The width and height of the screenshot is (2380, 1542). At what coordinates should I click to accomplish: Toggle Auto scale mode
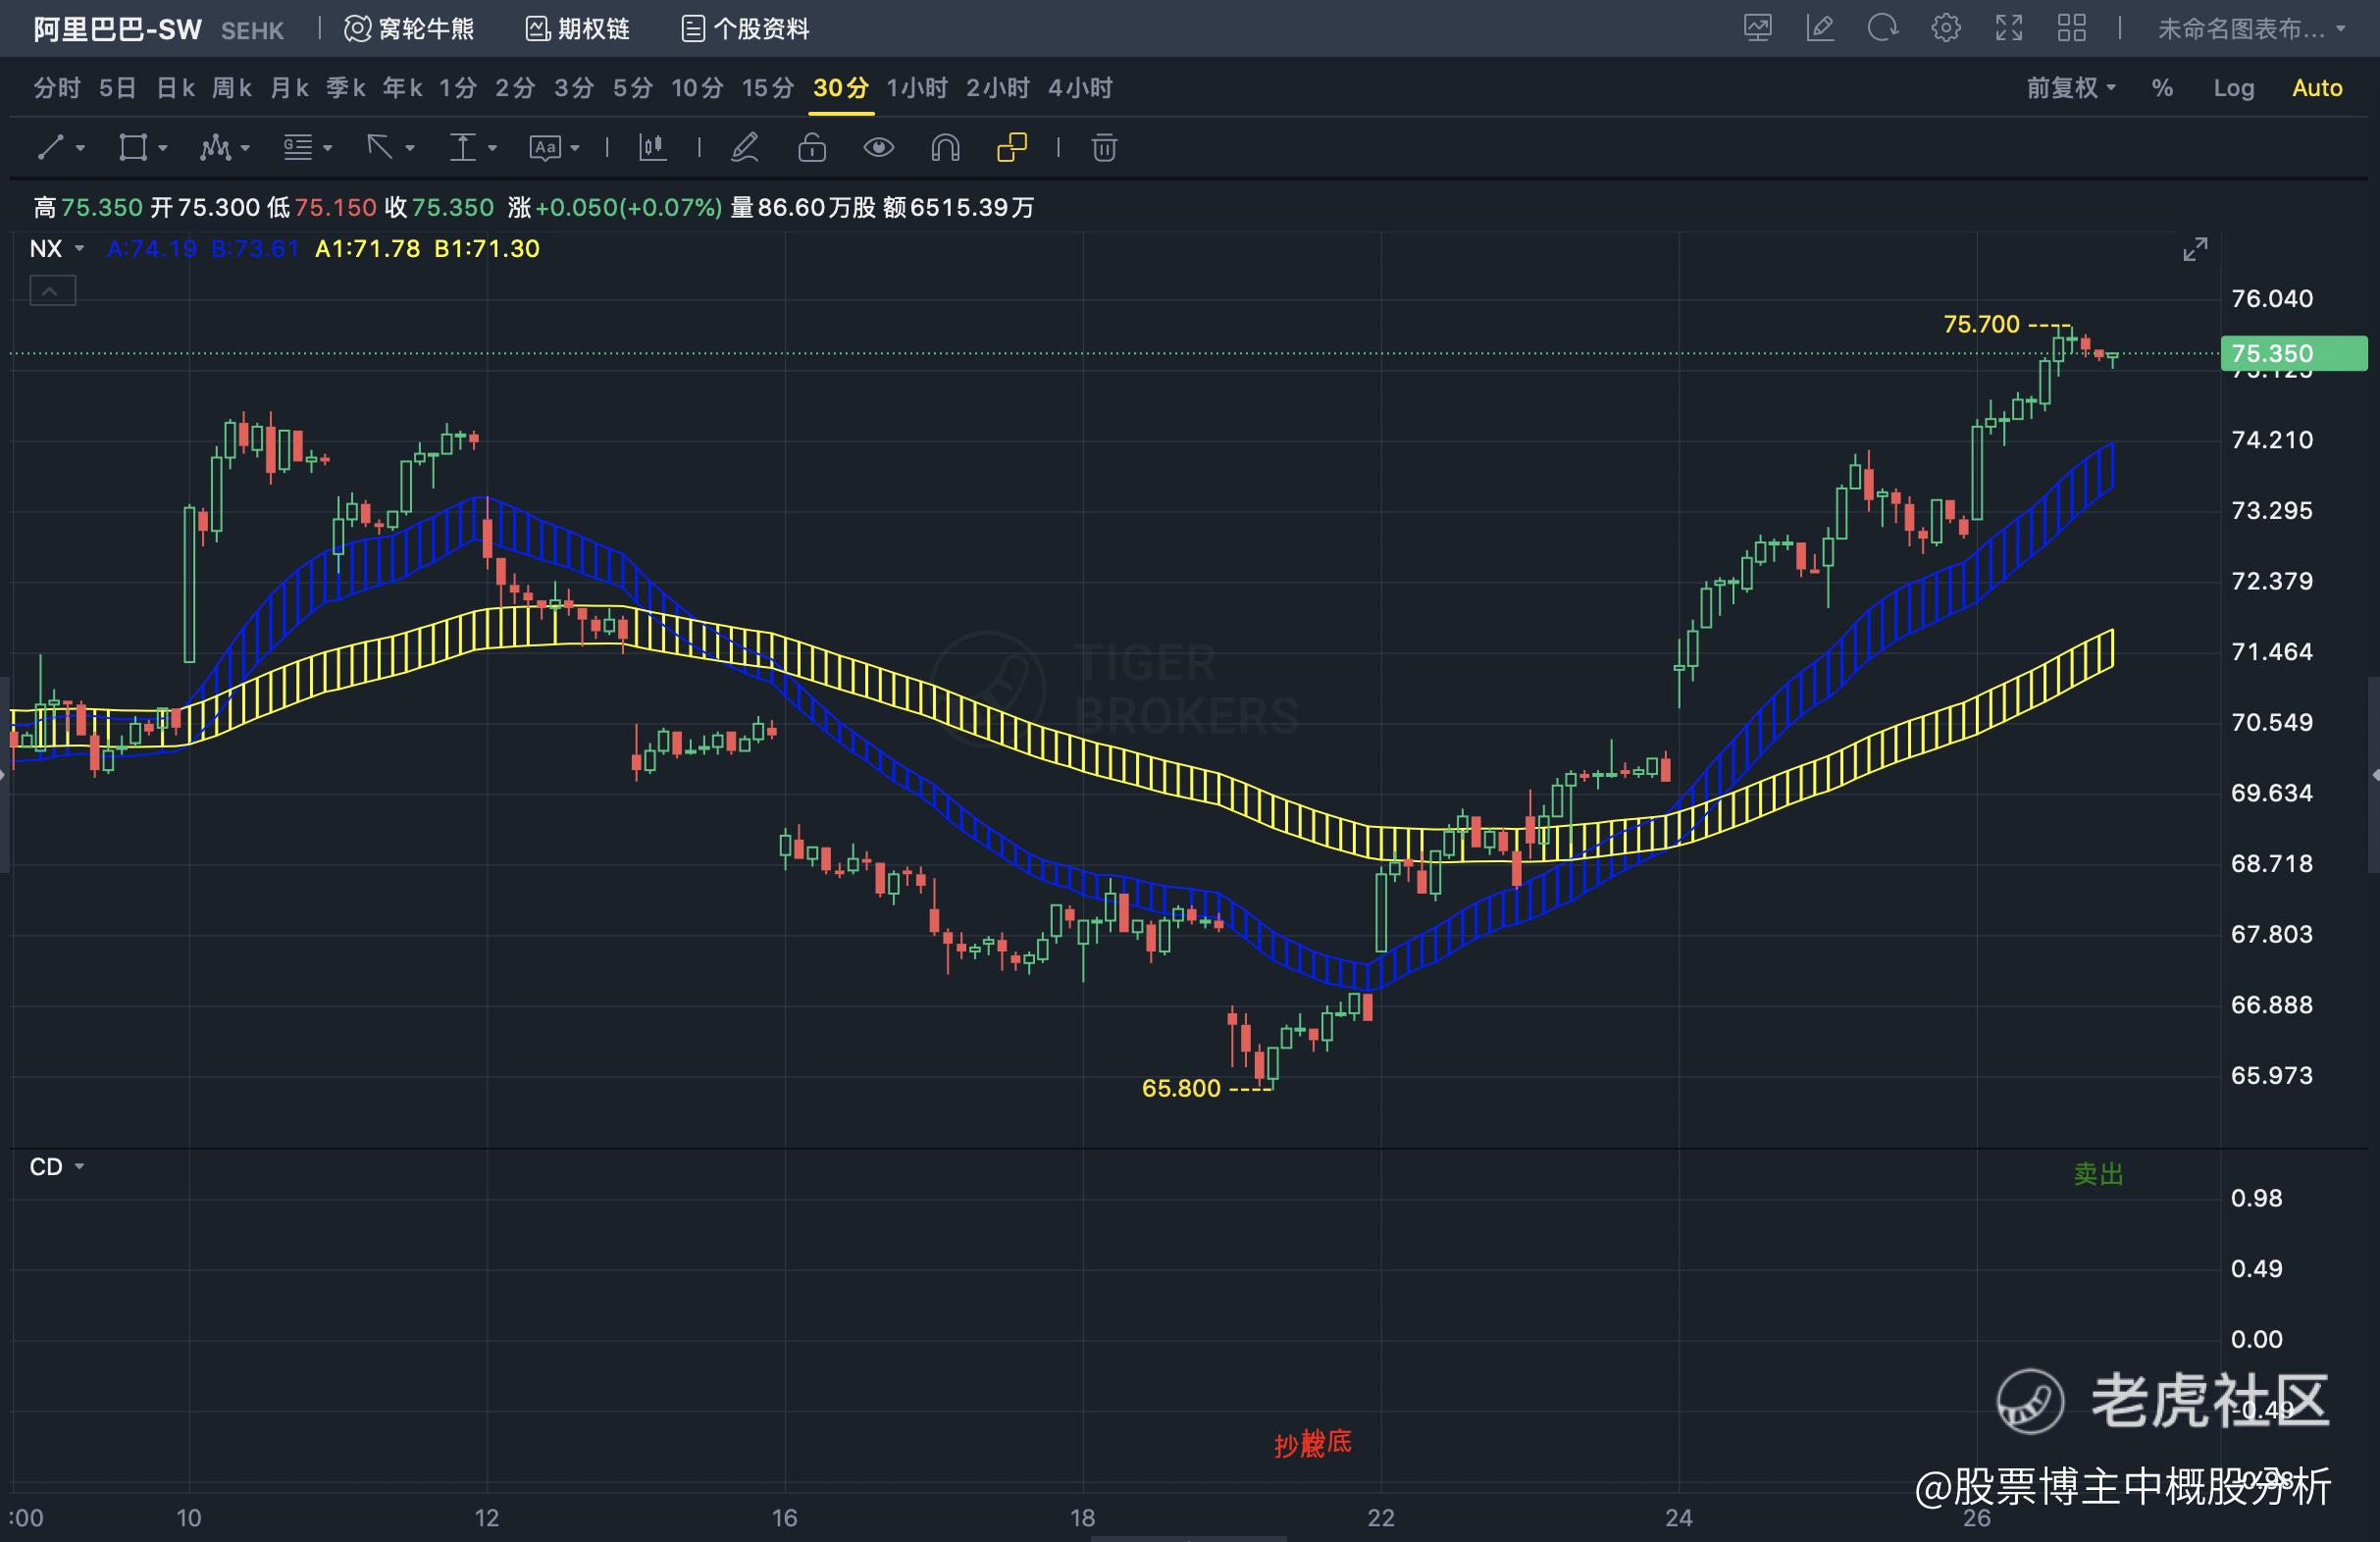[2317, 88]
